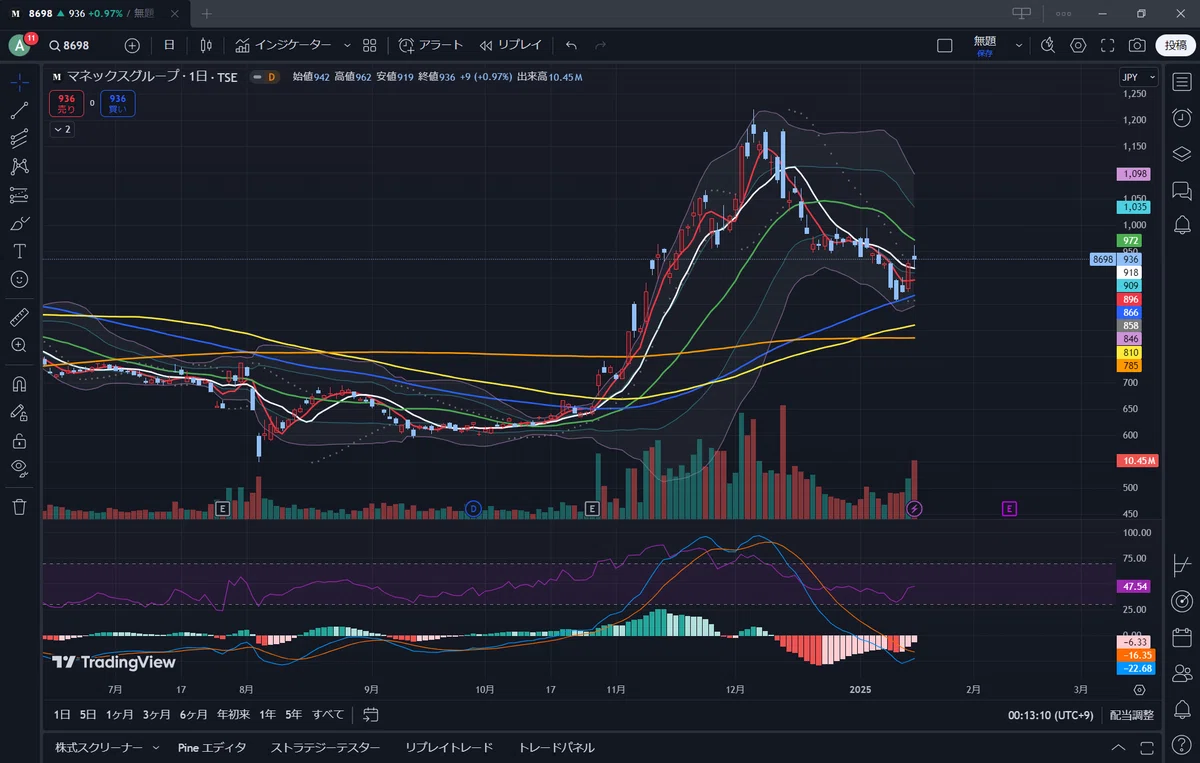Enter fullscreen mode

point(1107,45)
